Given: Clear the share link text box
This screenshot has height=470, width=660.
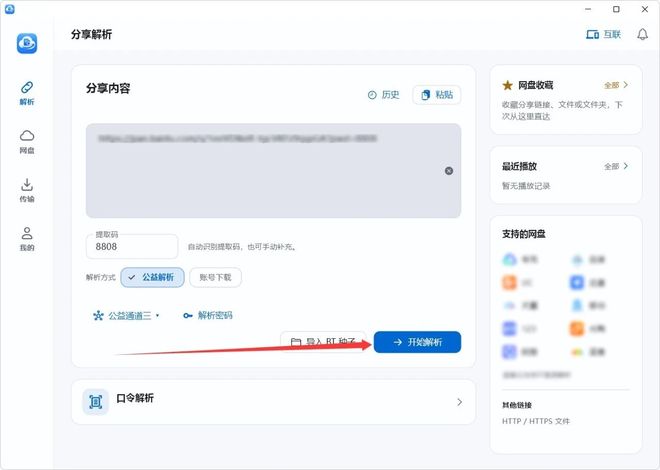Looking at the screenshot, I should click(x=449, y=171).
